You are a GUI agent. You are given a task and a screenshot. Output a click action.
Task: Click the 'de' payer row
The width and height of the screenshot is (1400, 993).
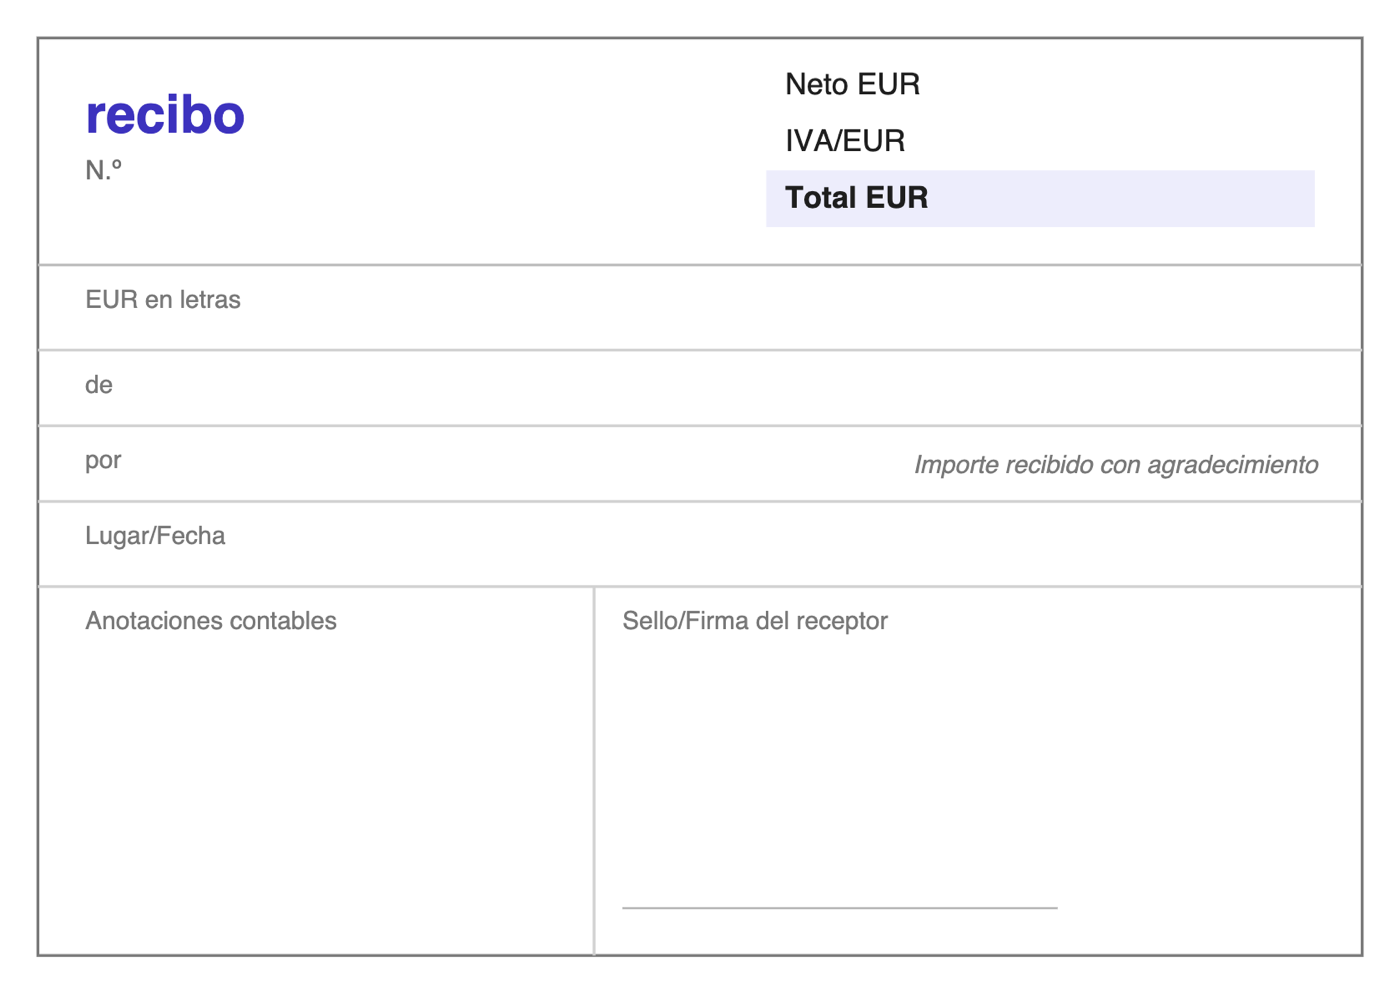700,388
